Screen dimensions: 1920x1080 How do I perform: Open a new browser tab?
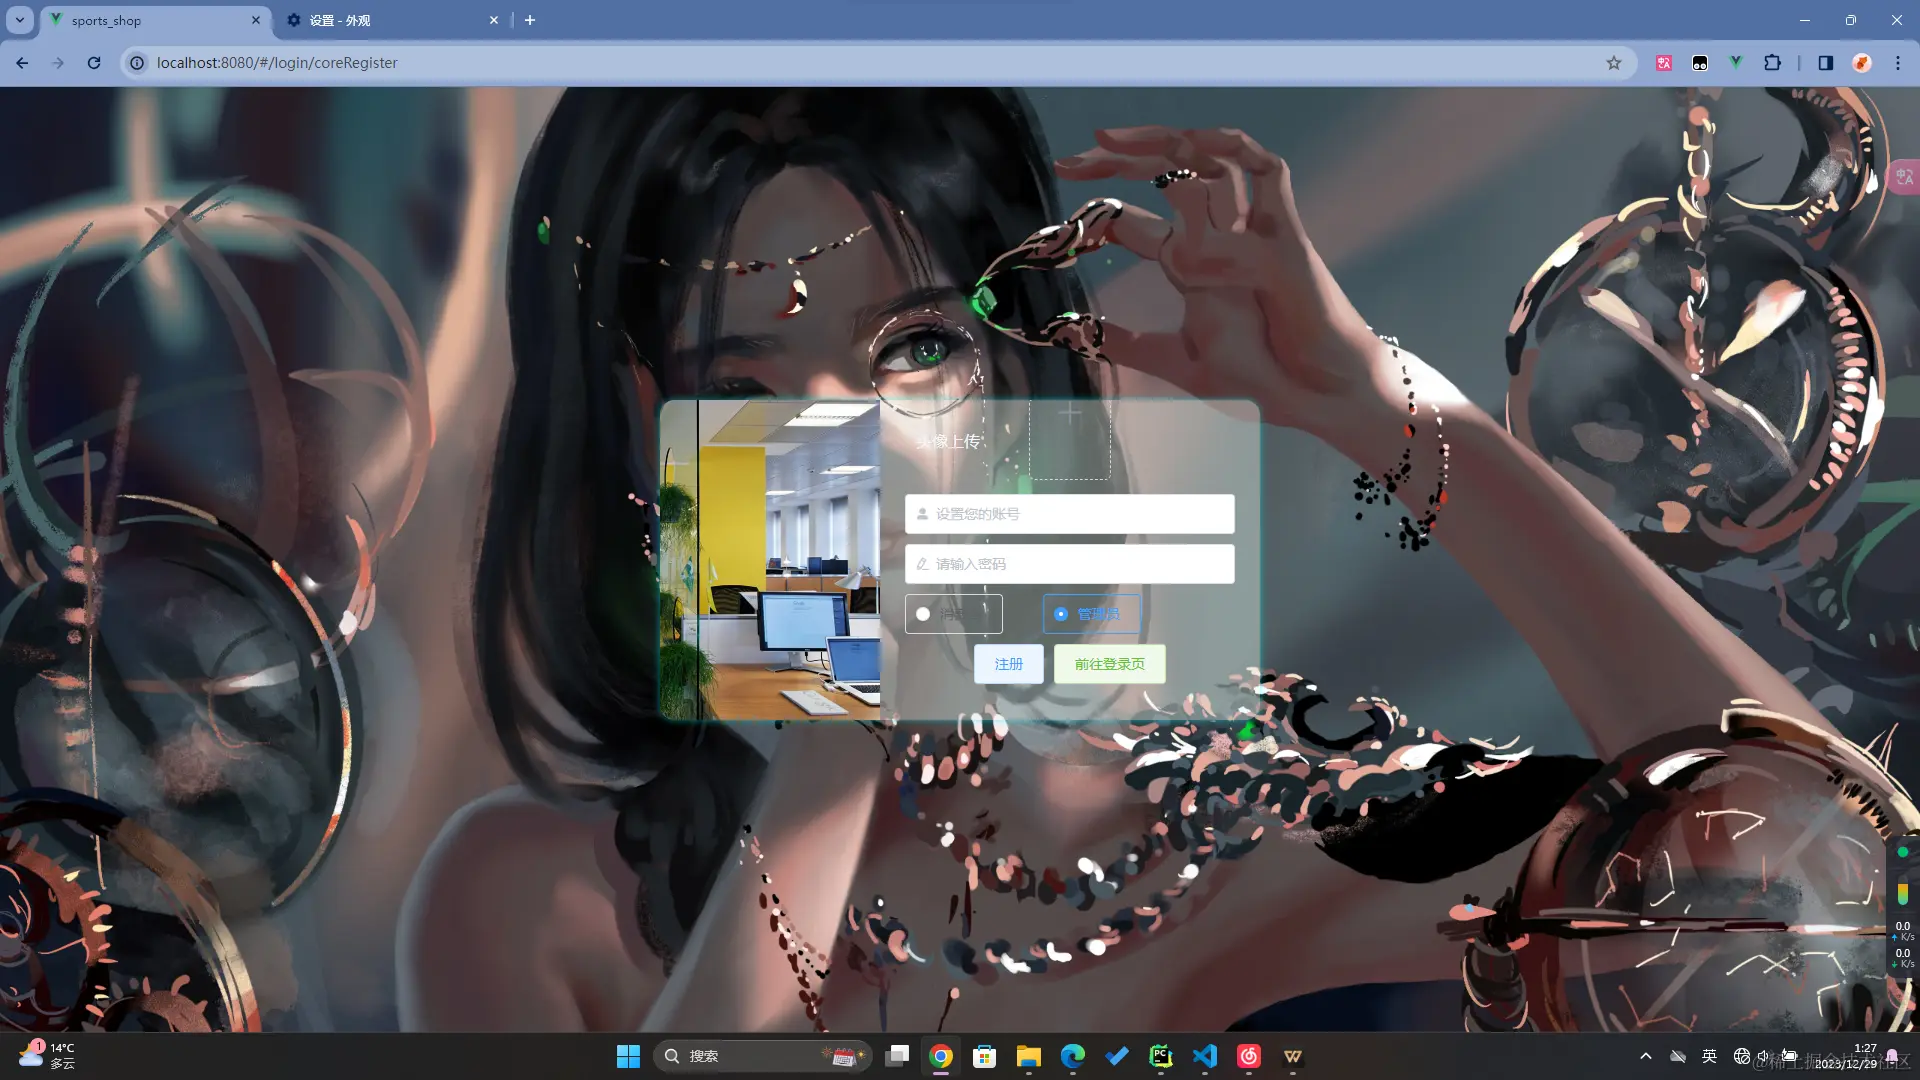pos(530,20)
